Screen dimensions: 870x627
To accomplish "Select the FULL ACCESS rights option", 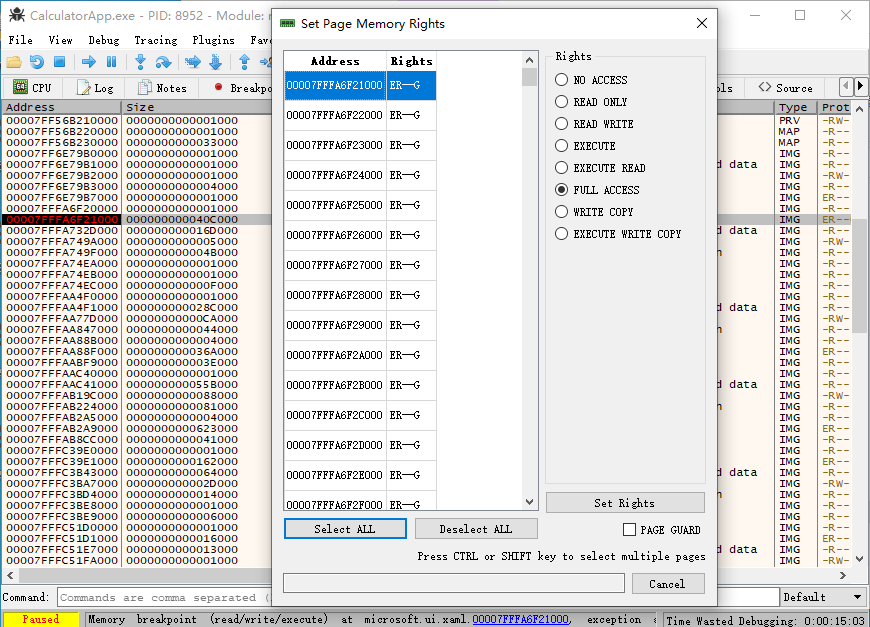I will coord(561,190).
